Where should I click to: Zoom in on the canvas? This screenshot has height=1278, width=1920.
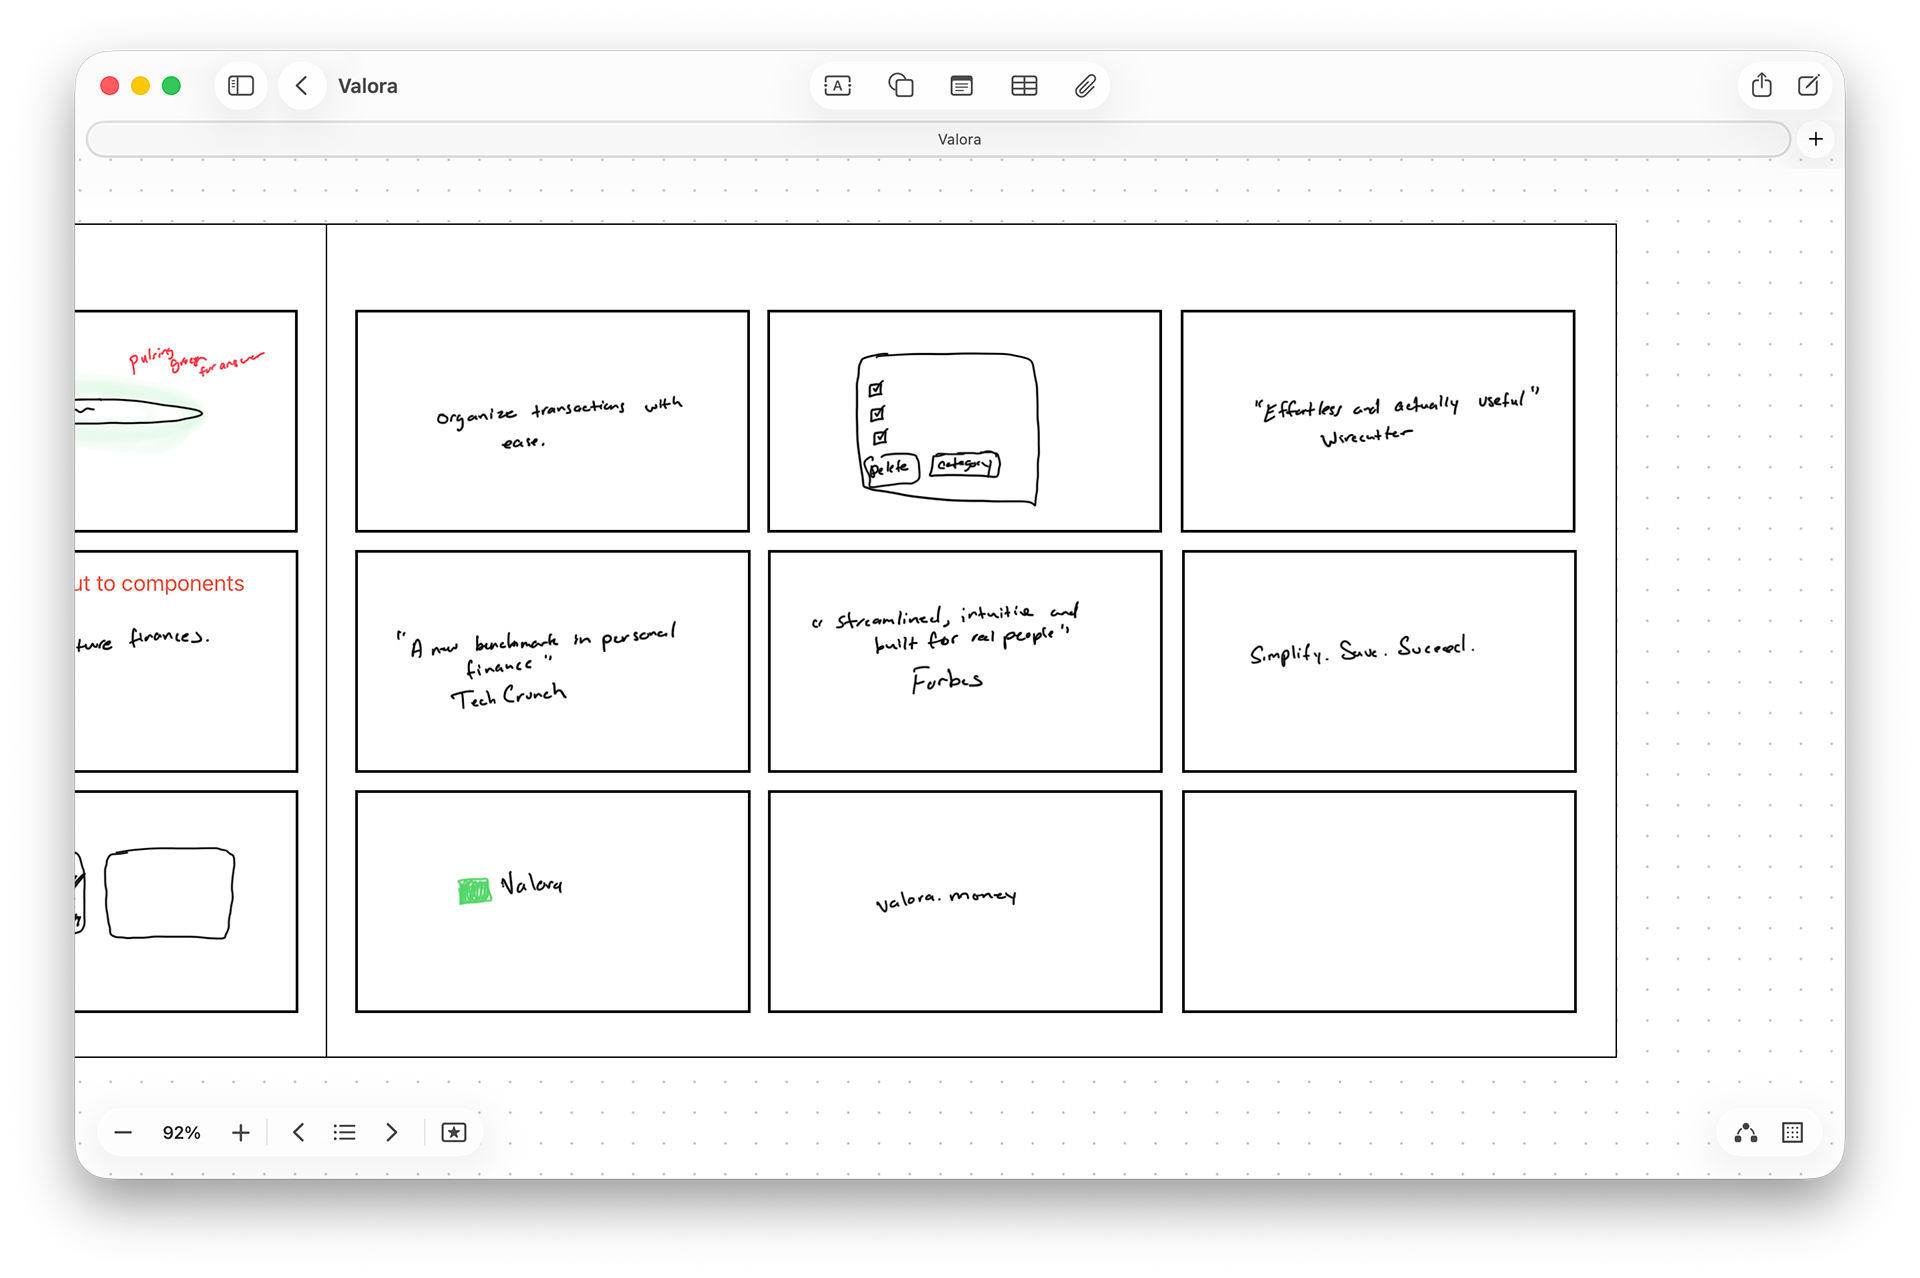240,1132
